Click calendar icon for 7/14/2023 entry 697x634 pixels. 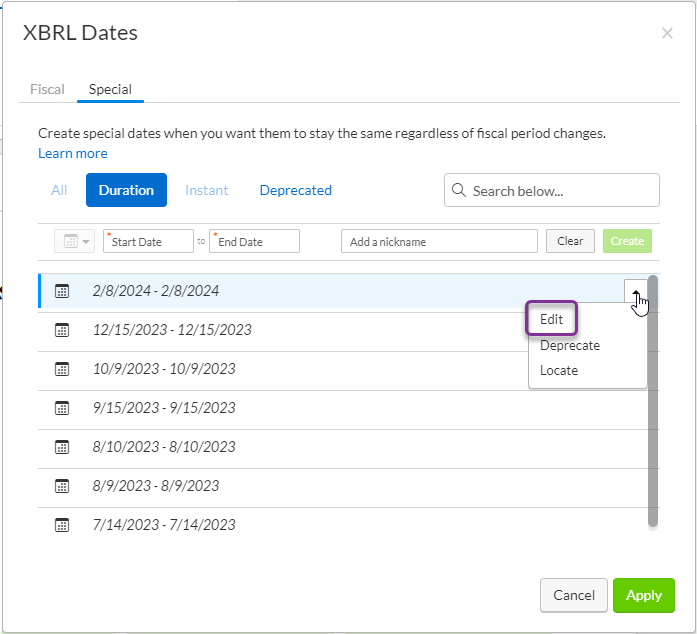(x=62, y=525)
